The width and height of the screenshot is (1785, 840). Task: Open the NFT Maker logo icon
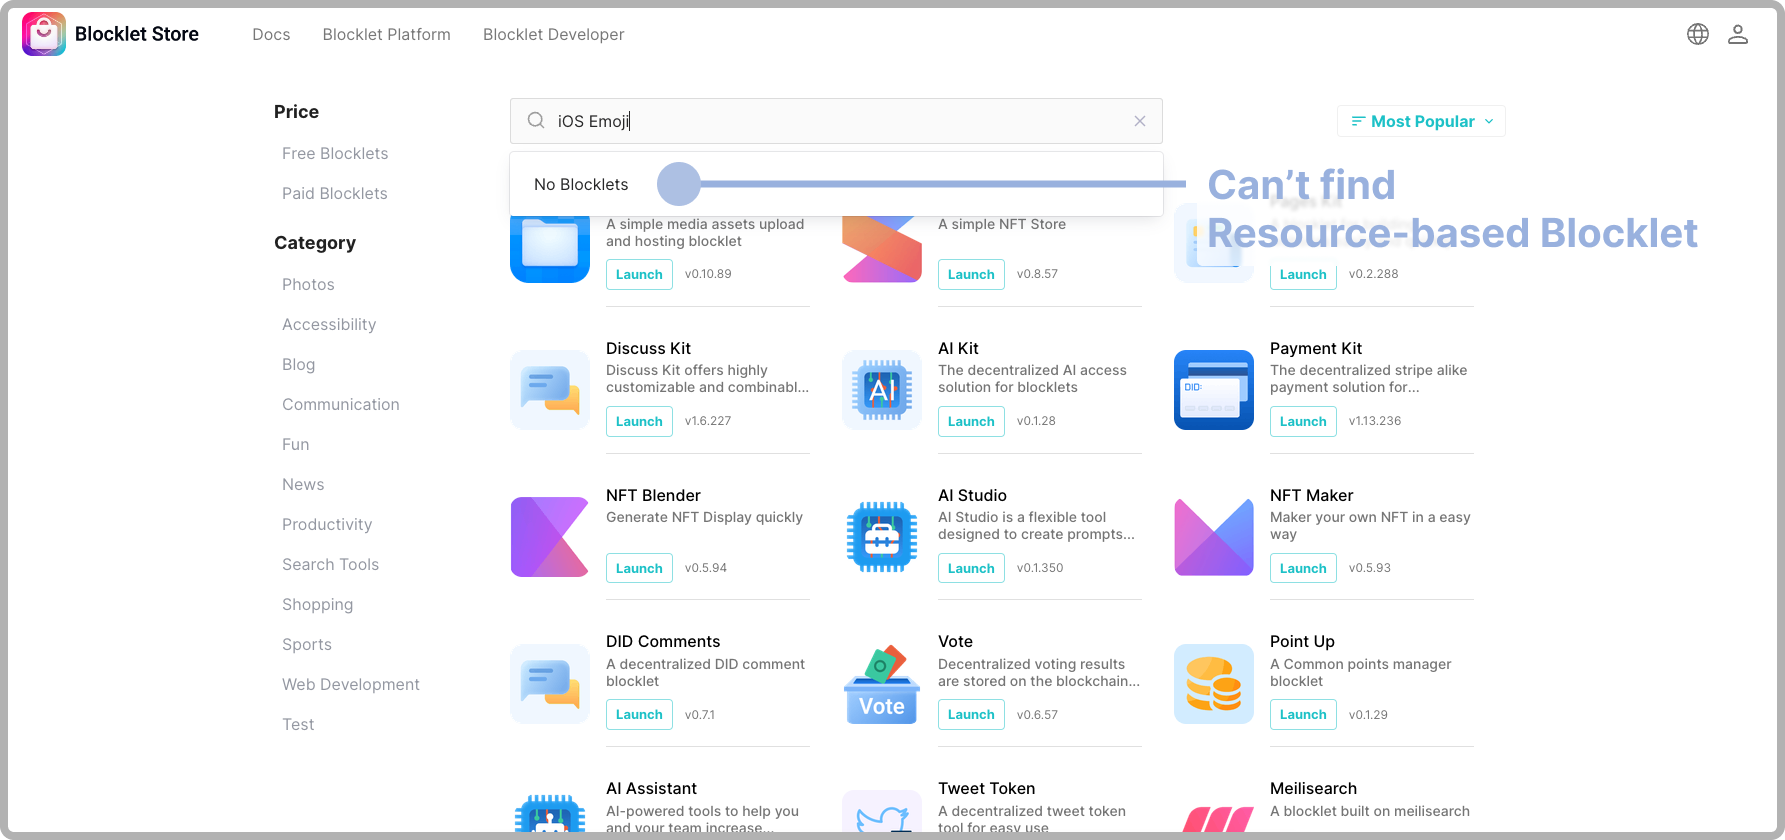tap(1213, 537)
